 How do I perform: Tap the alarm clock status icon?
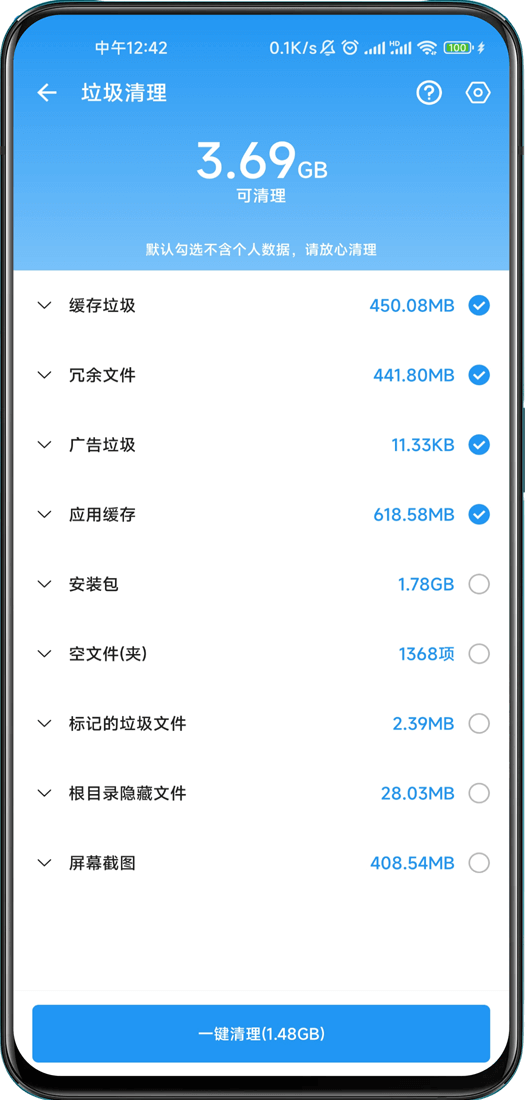(x=350, y=48)
